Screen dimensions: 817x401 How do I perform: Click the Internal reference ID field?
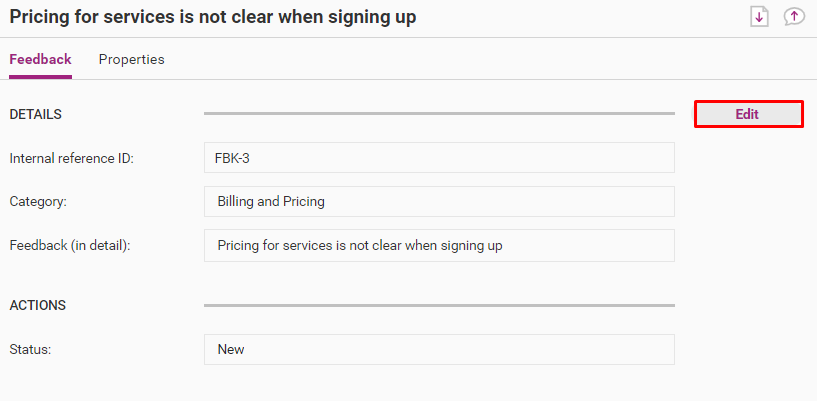pyautogui.click(x=439, y=158)
